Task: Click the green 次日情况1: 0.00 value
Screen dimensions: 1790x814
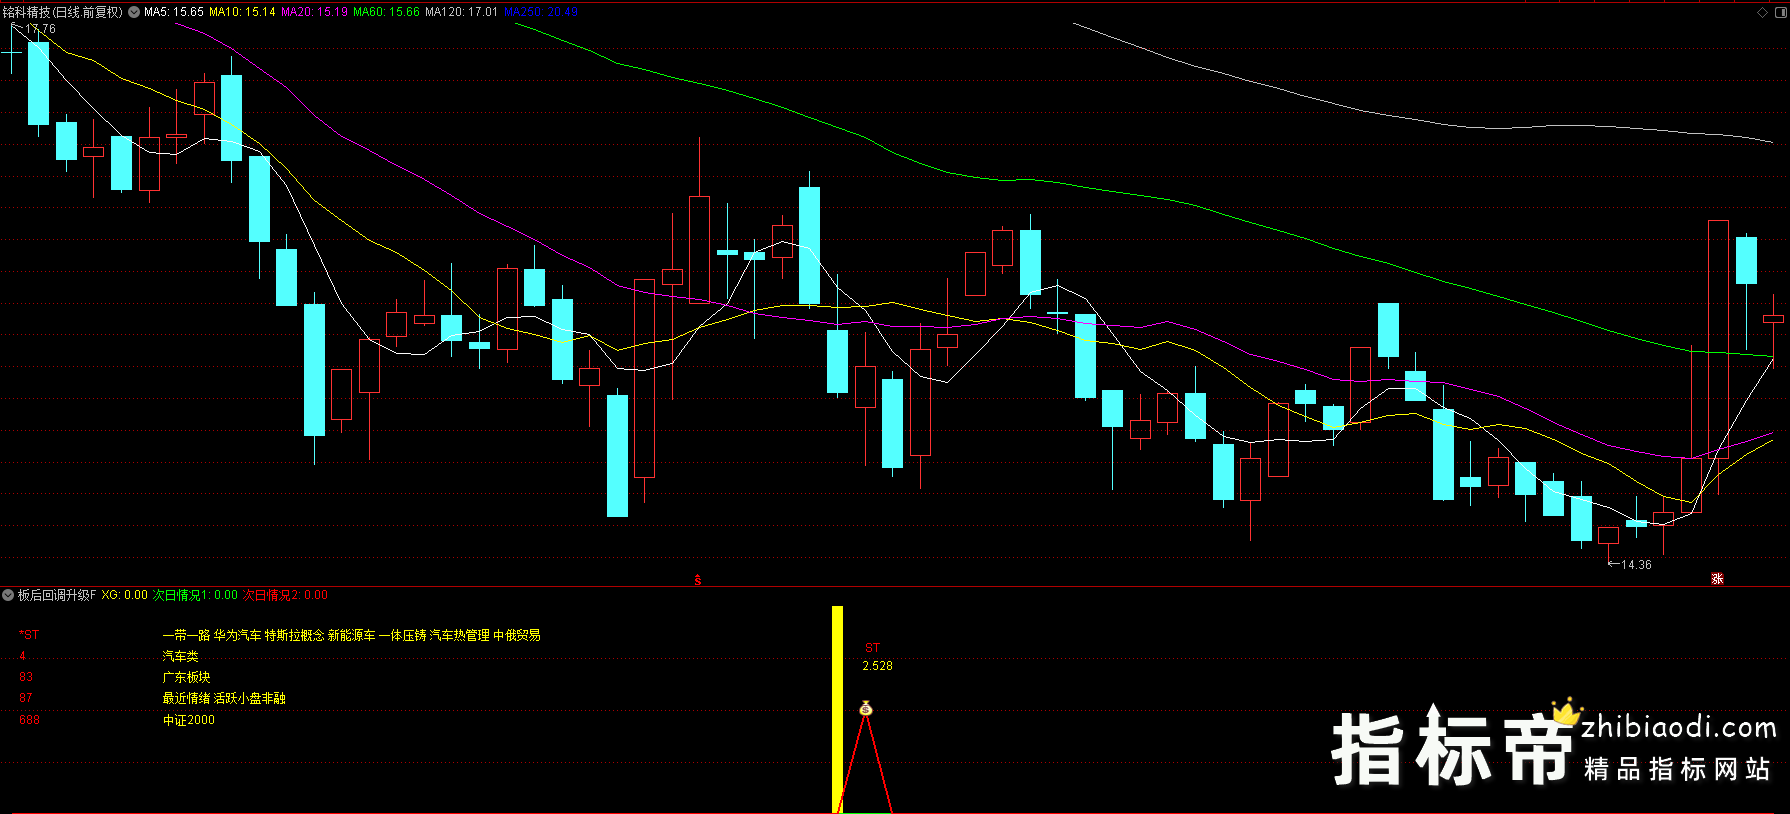Action: (x=195, y=595)
